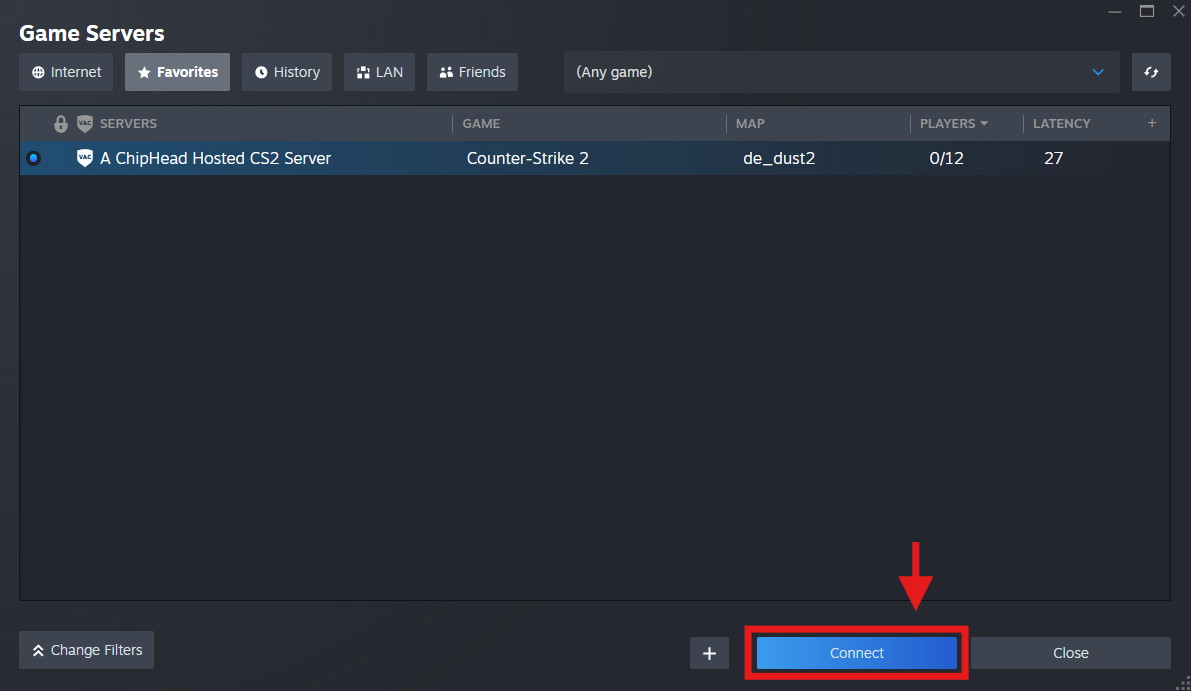Add a column via header plus icon
Image resolution: width=1191 pixels, height=691 pixels.
[1152, 123]
